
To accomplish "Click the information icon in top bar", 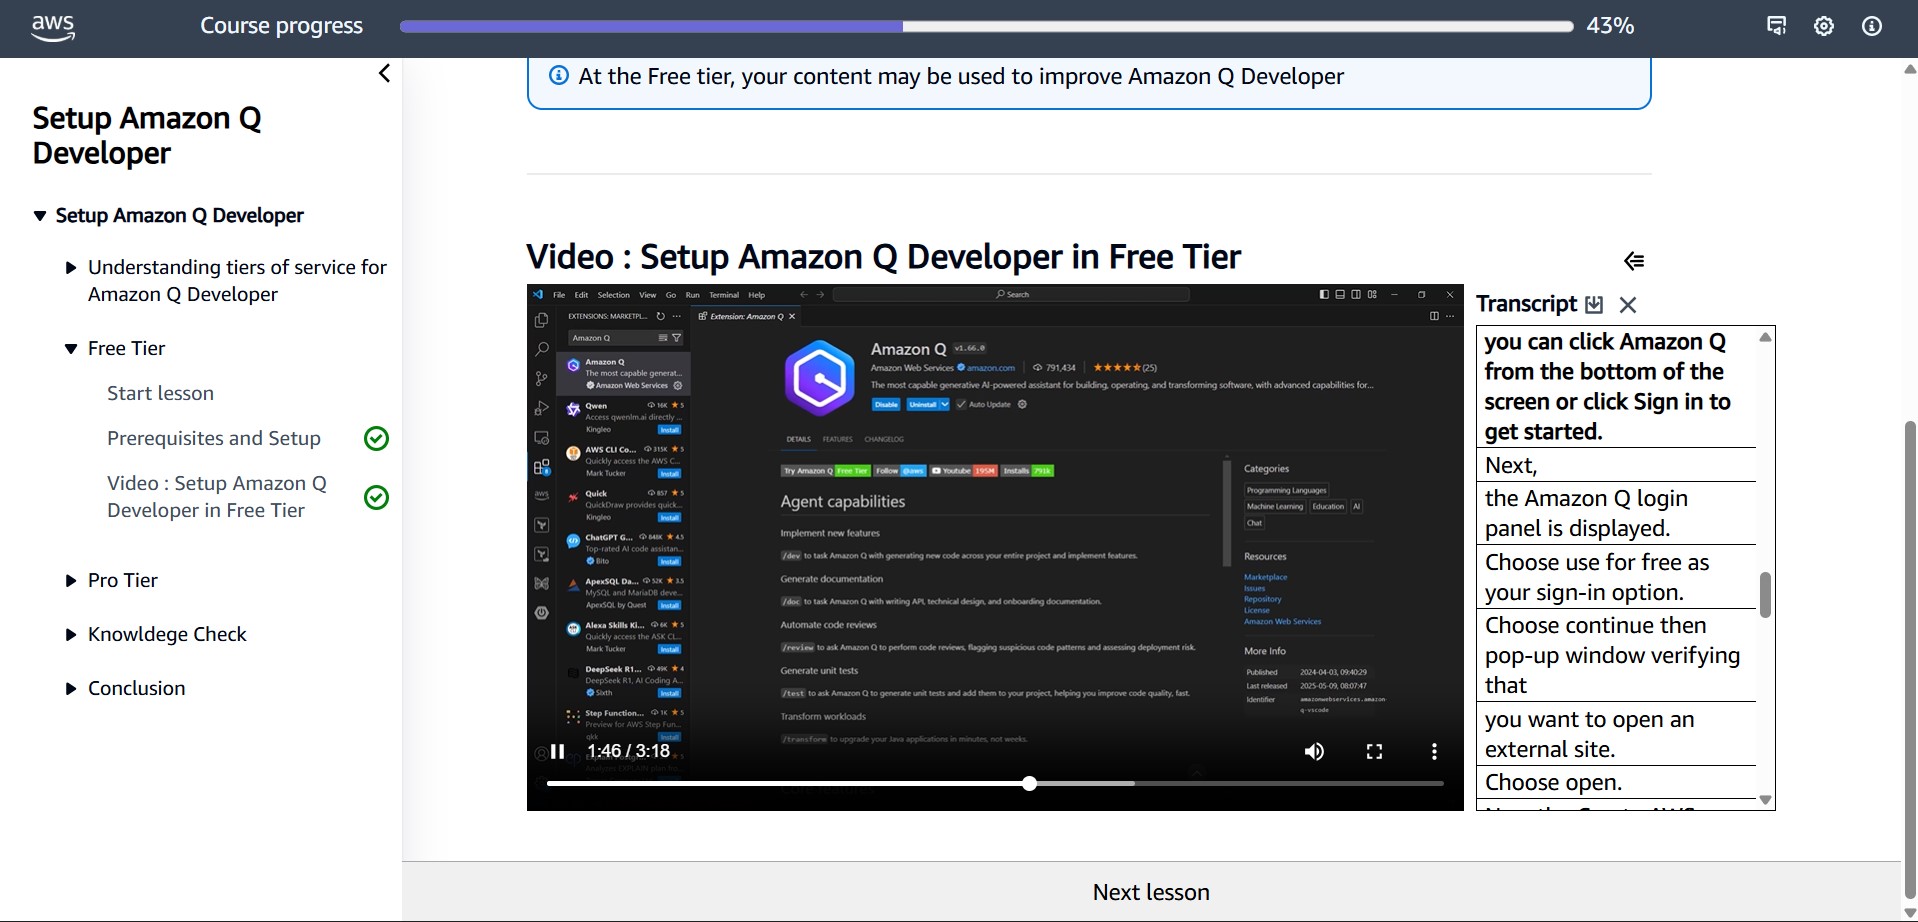I will (x=1872, y=26).
